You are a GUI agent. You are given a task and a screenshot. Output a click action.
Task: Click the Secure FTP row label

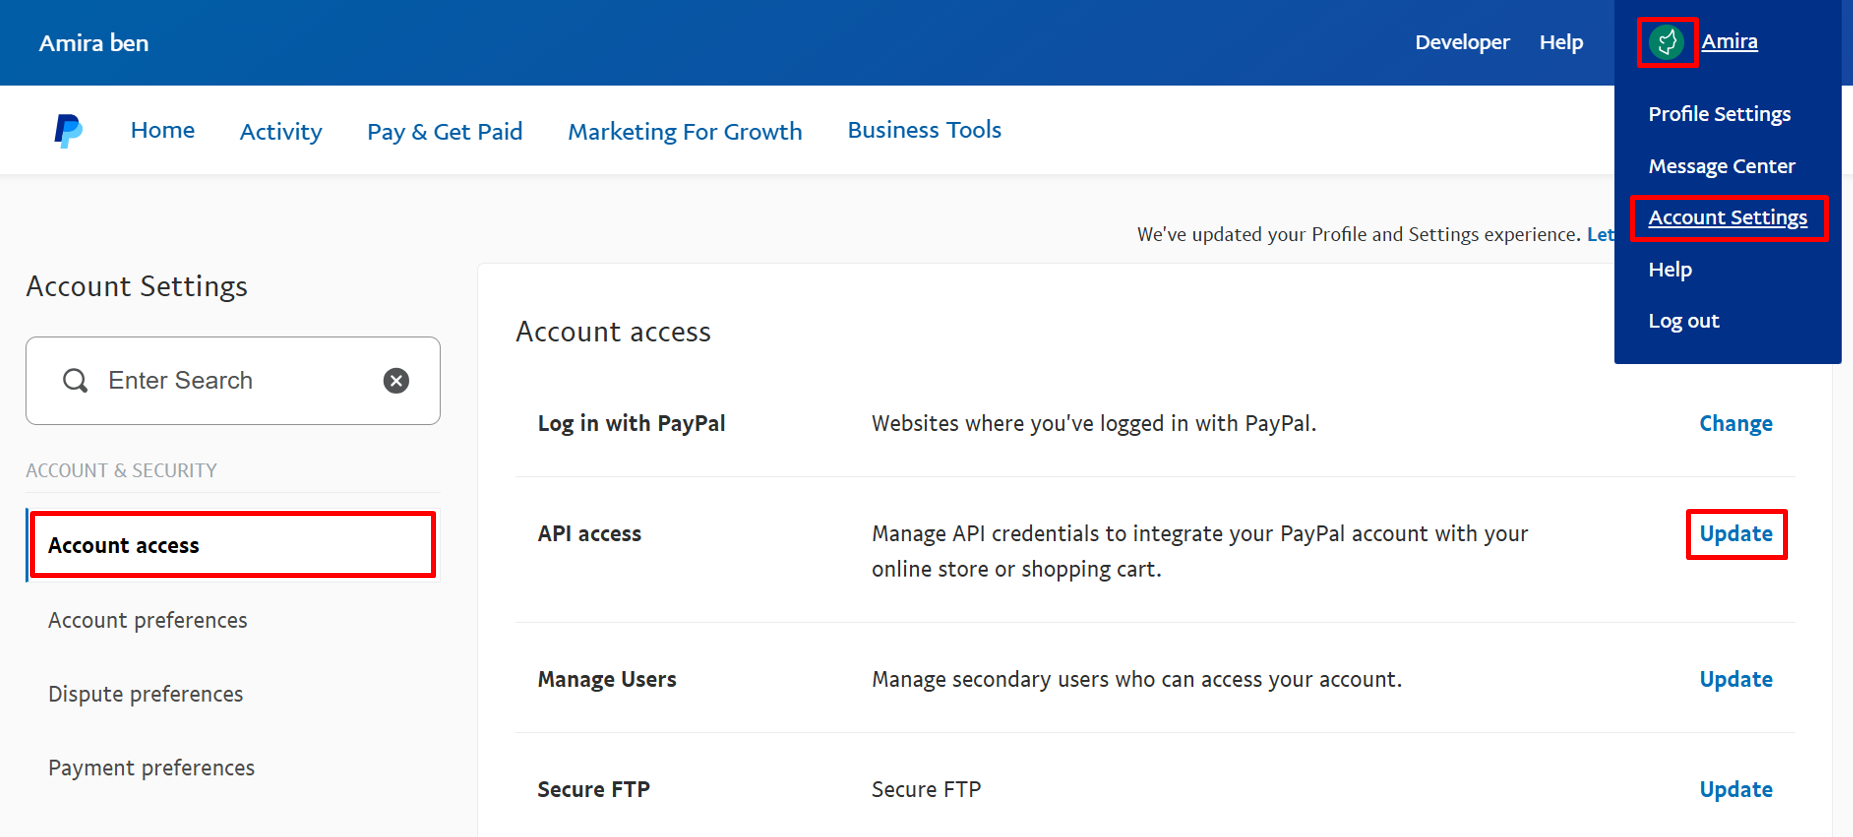(x=594, y=789)
